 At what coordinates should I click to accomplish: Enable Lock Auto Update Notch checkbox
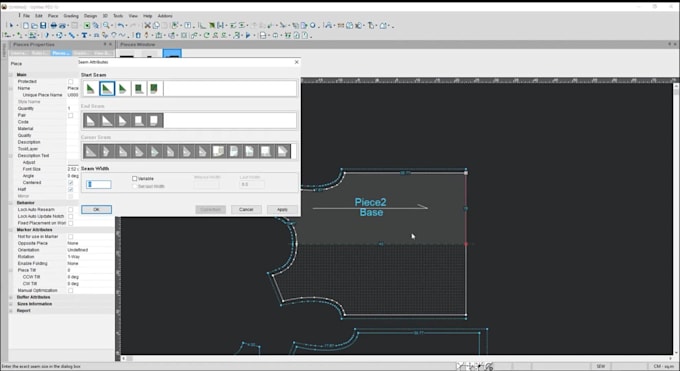[x=70, y=216]
